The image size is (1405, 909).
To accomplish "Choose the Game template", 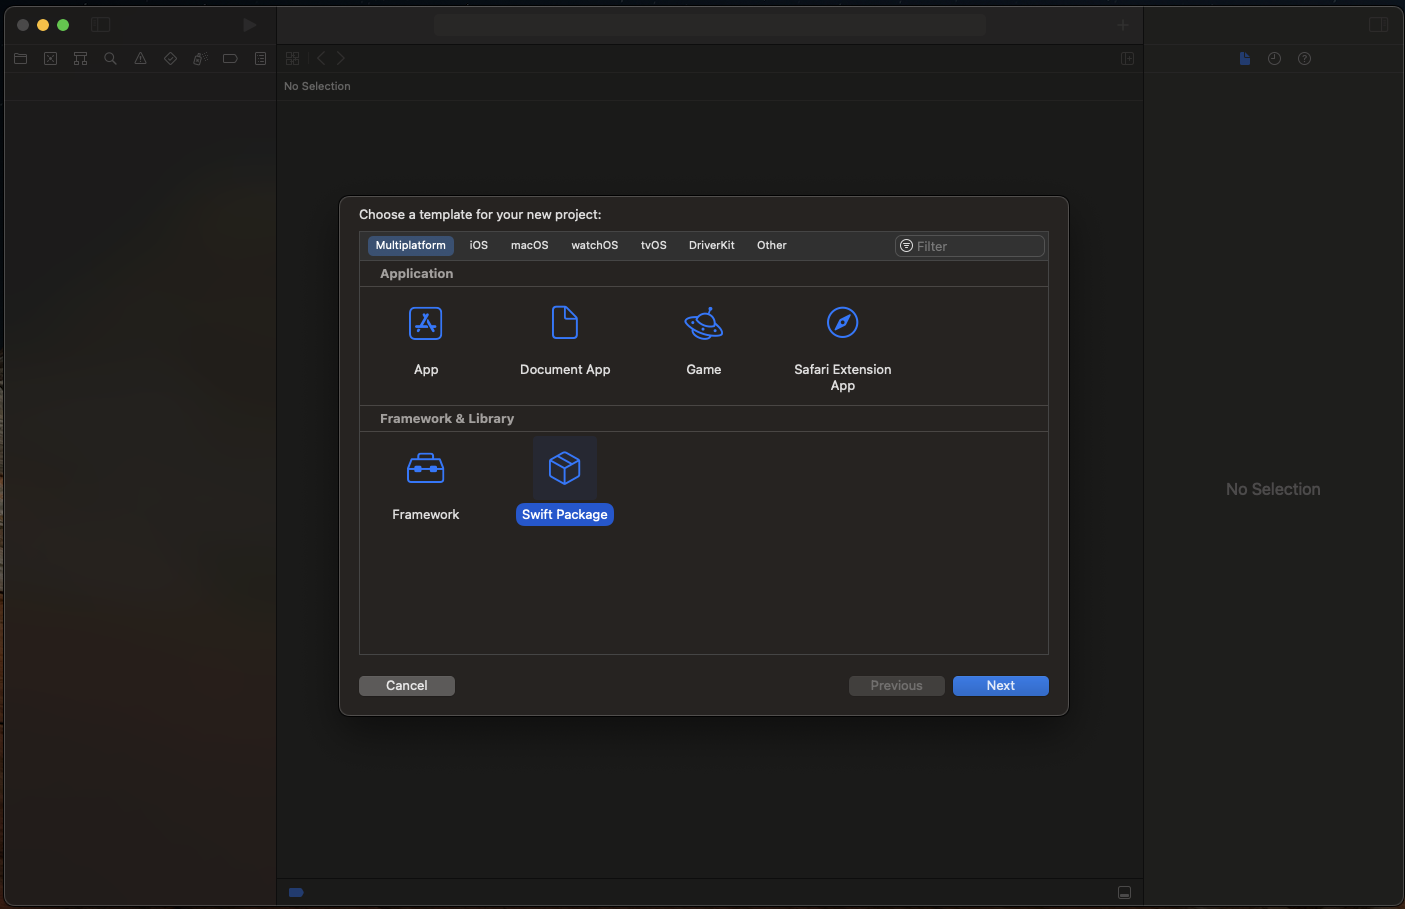I will pyautogui.click(x=704, y=342).
